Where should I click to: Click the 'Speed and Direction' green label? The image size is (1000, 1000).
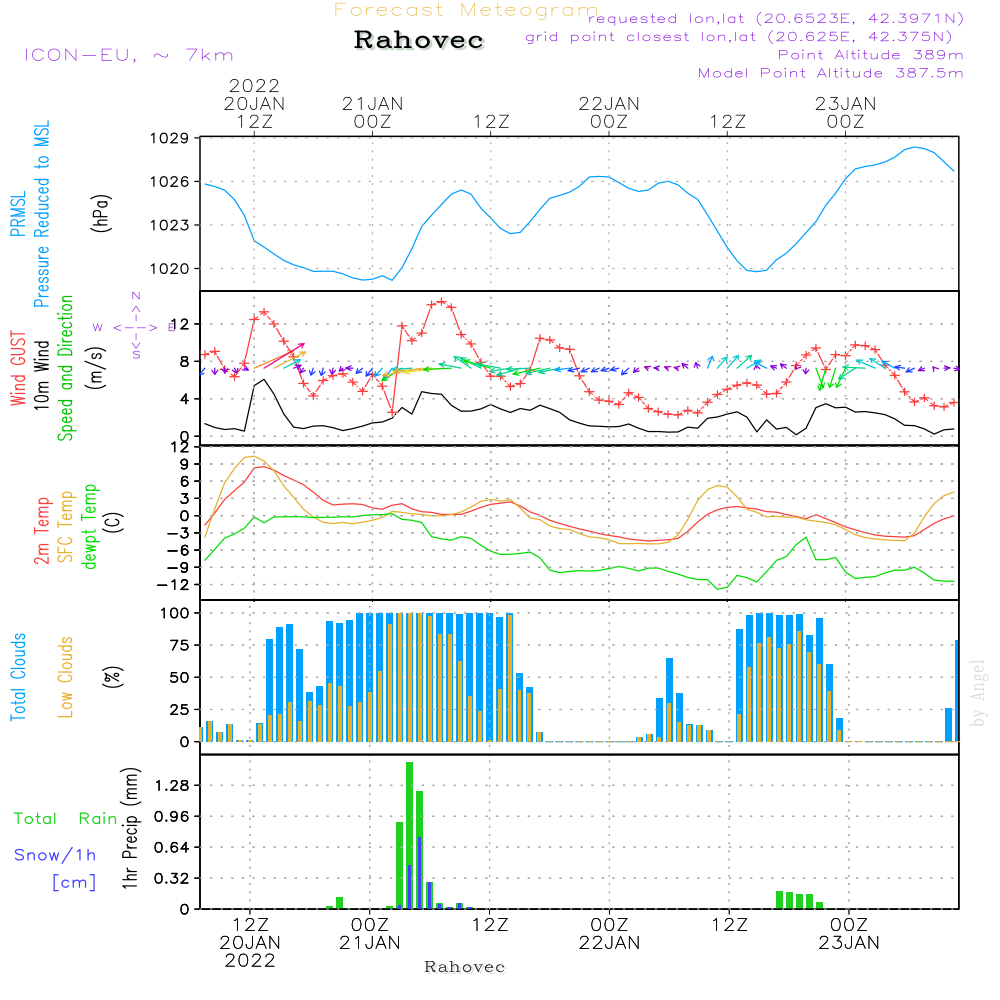pyautogui.click(x=65, y=368)
